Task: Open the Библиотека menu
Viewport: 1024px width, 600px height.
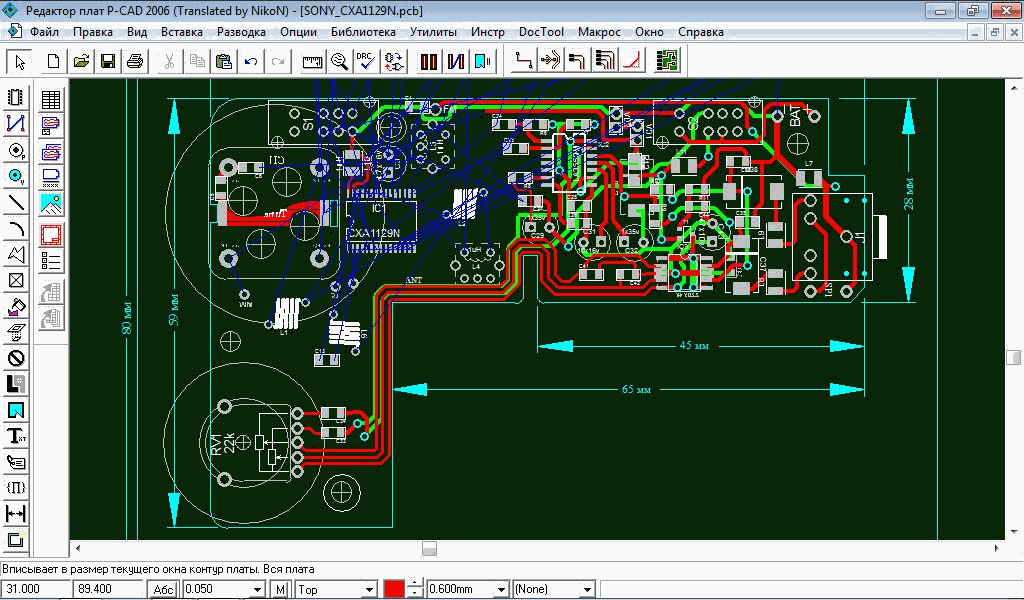Action: tap(363, 32)
